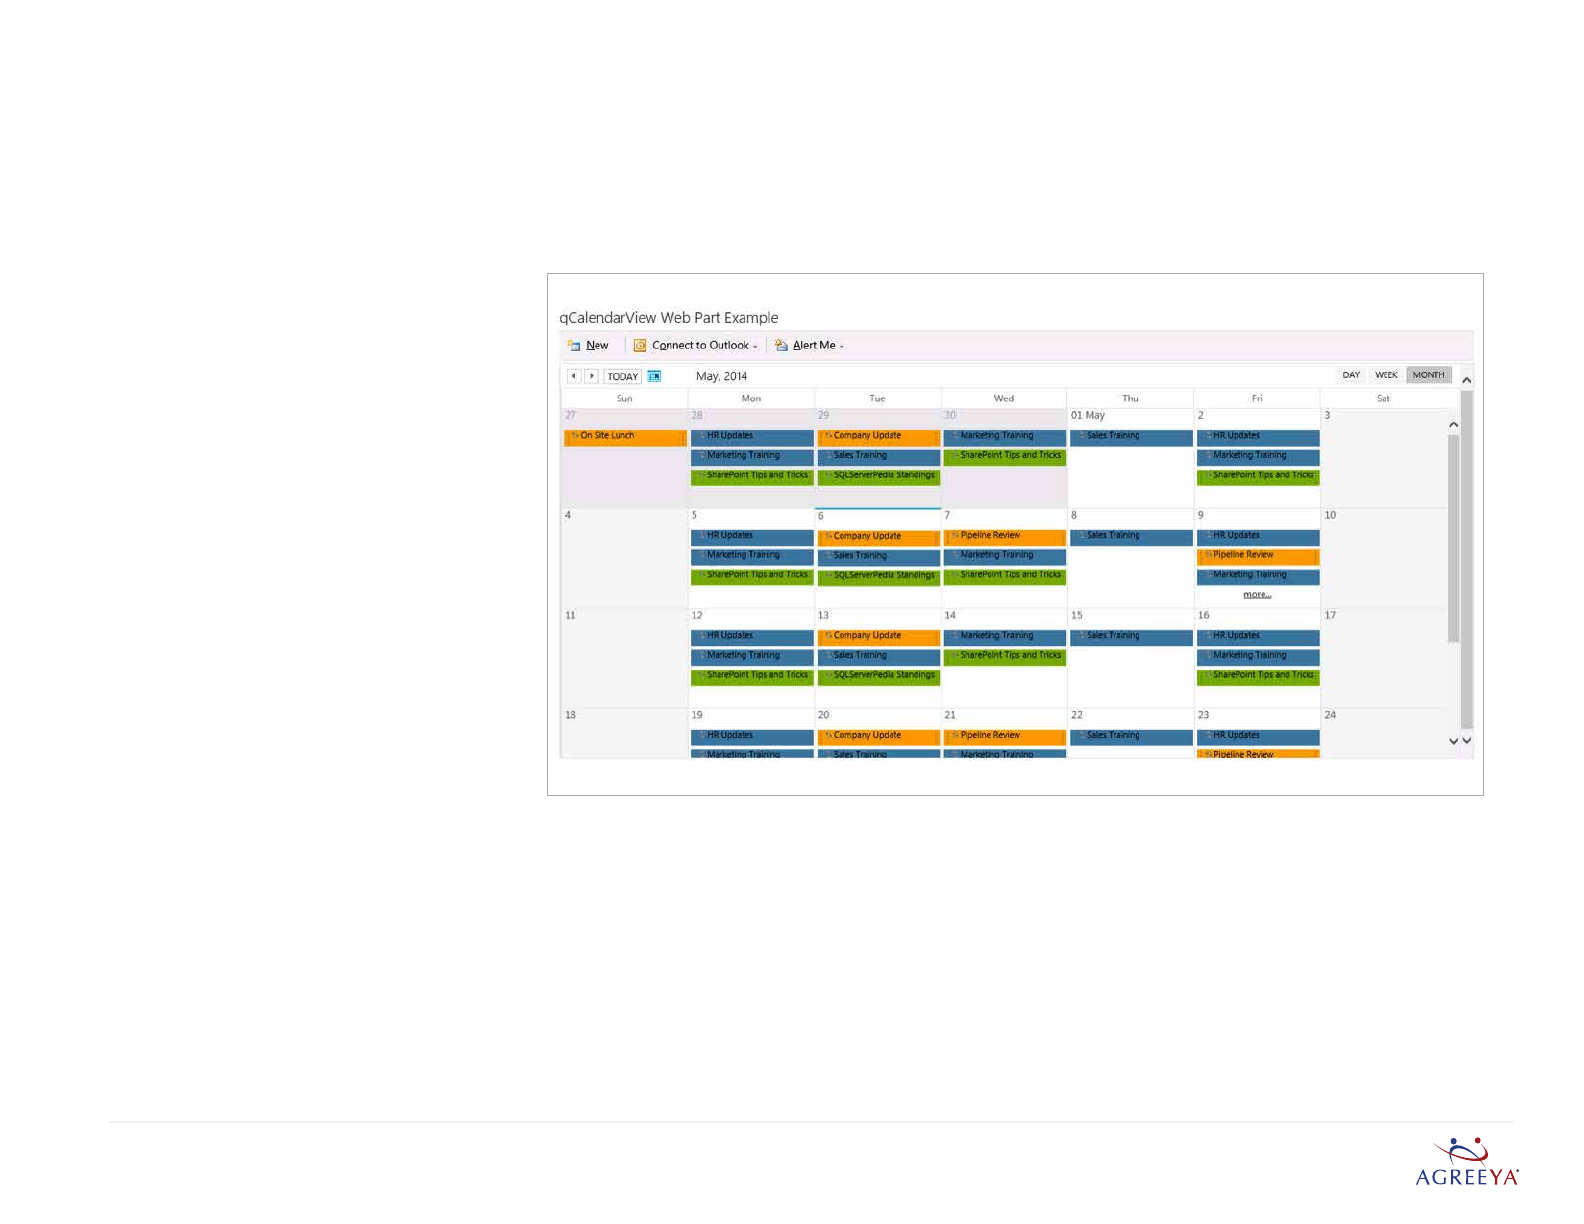Click the inner scrollbar up chevron
Screen dimensions: 1584x1224
pos(1453,425)
